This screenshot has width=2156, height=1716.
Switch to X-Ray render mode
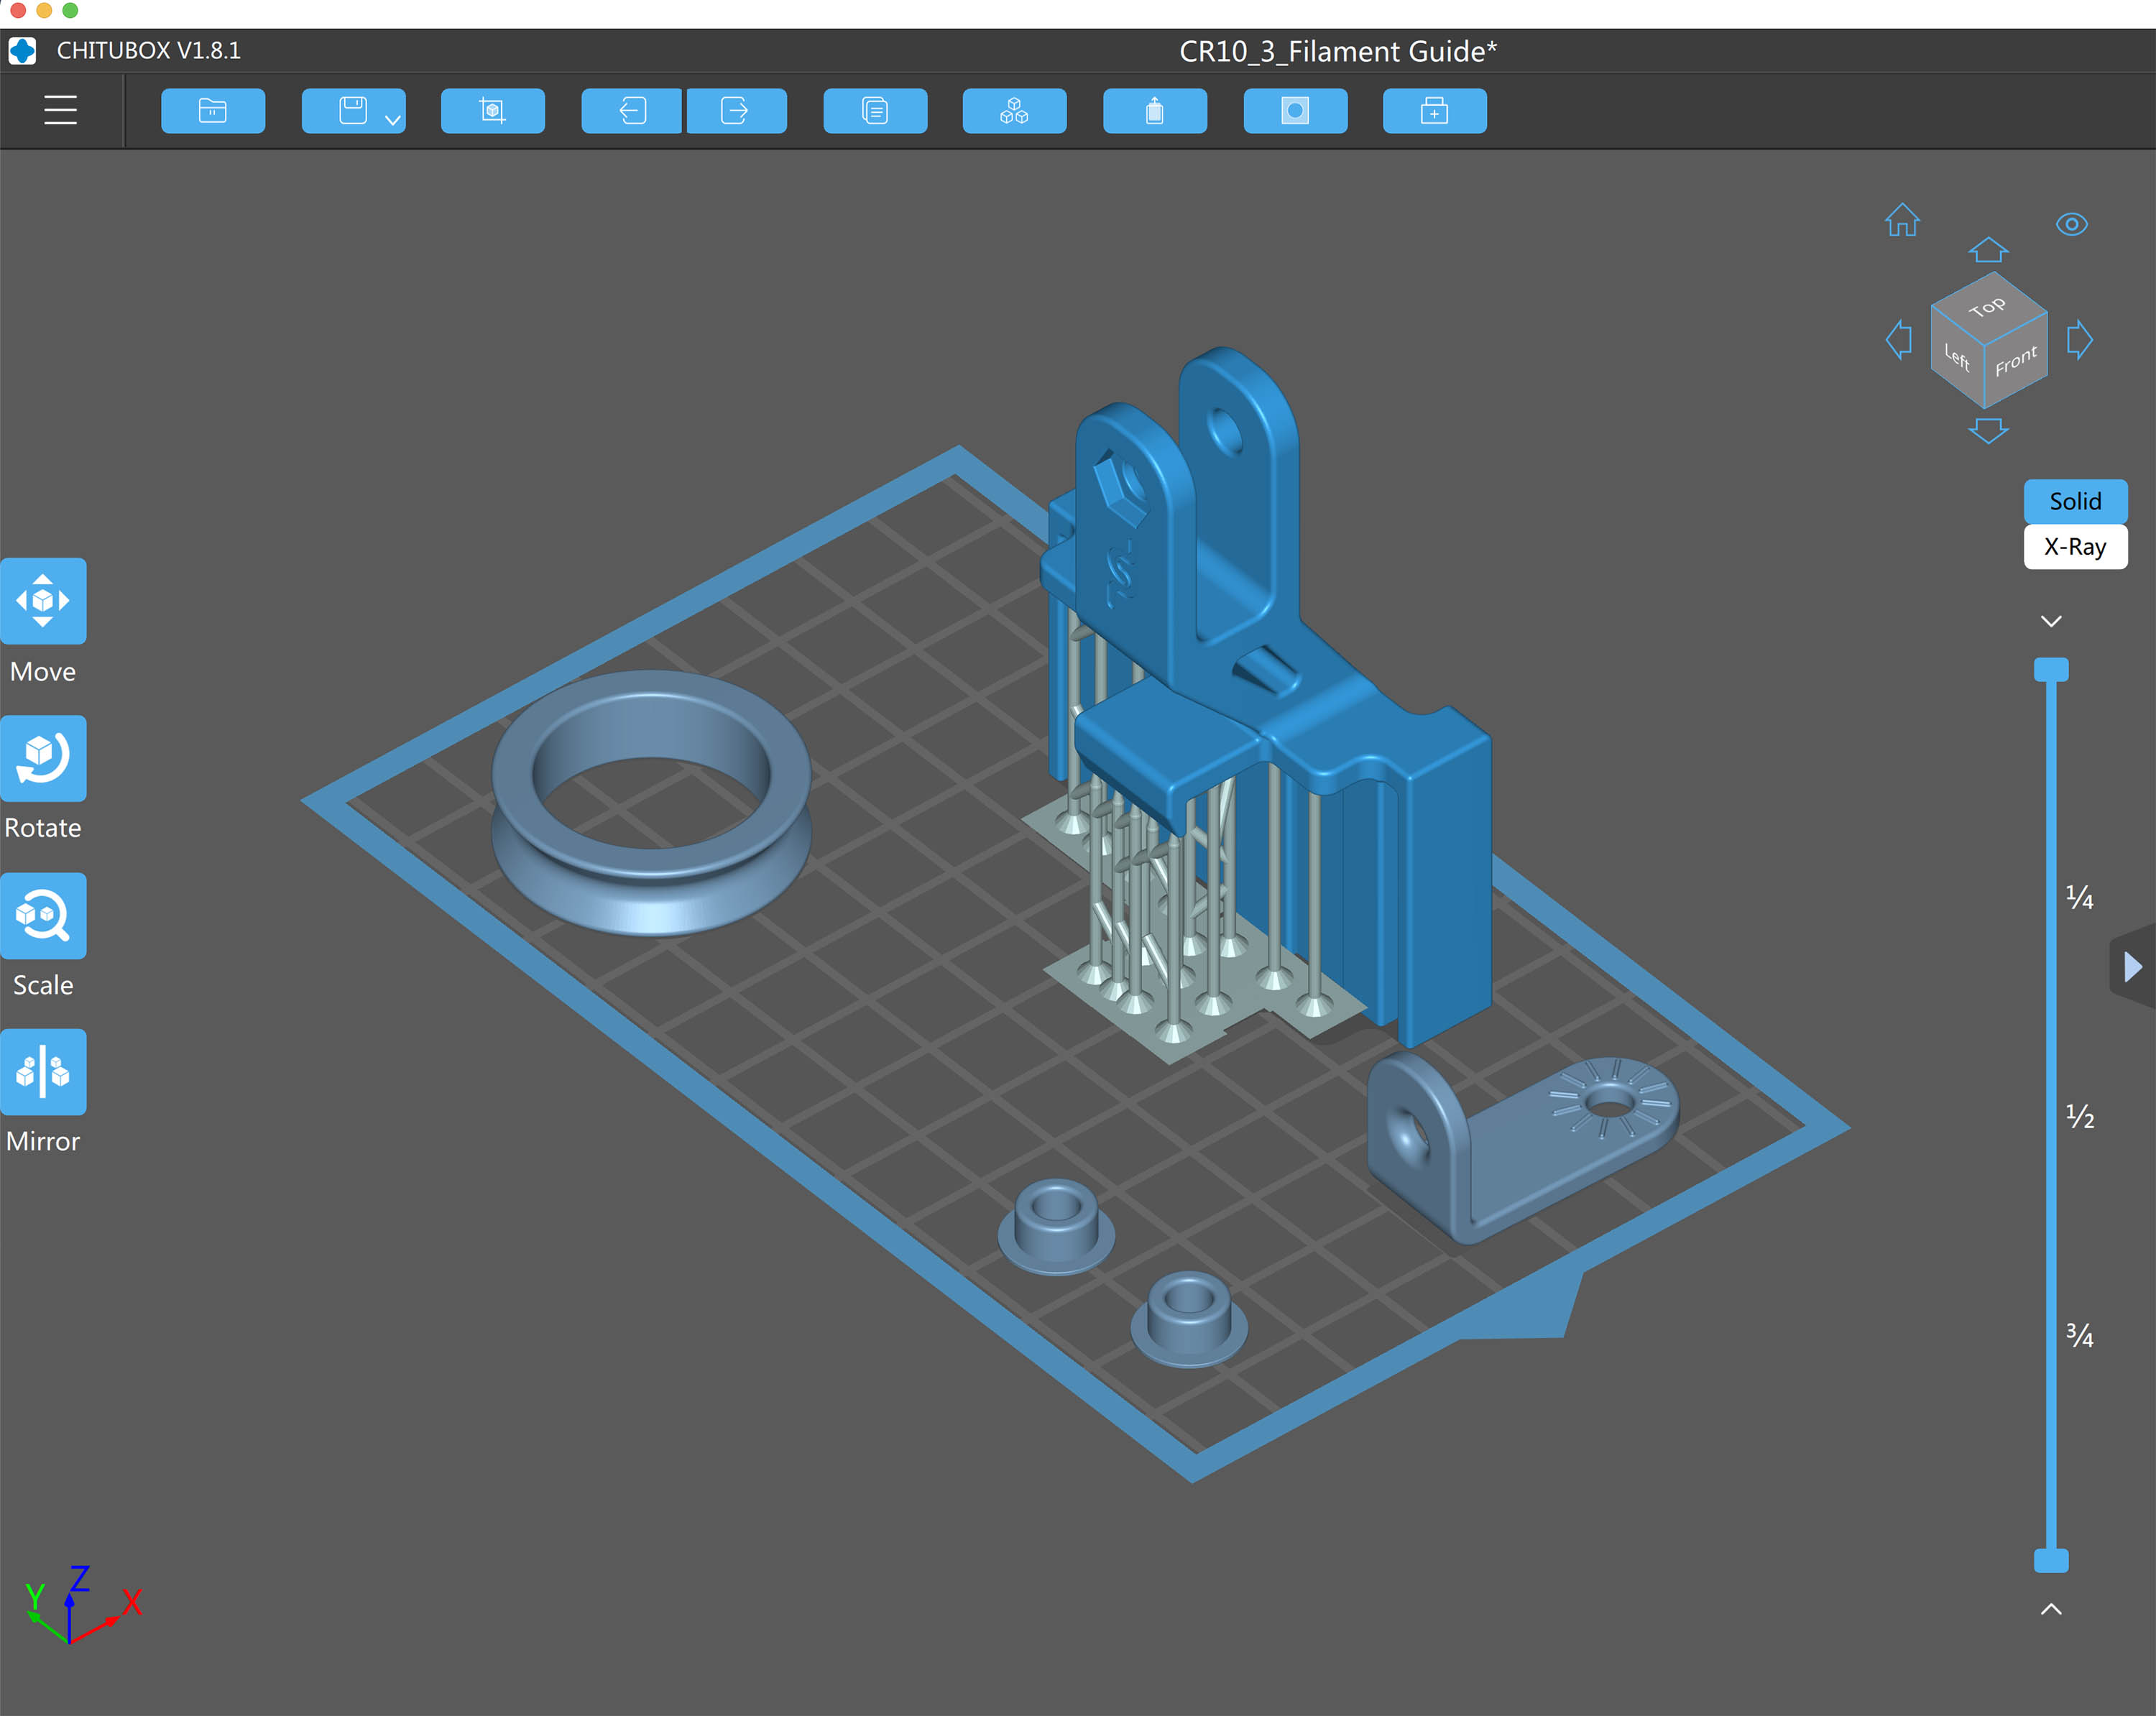(x=2075, y=547)
